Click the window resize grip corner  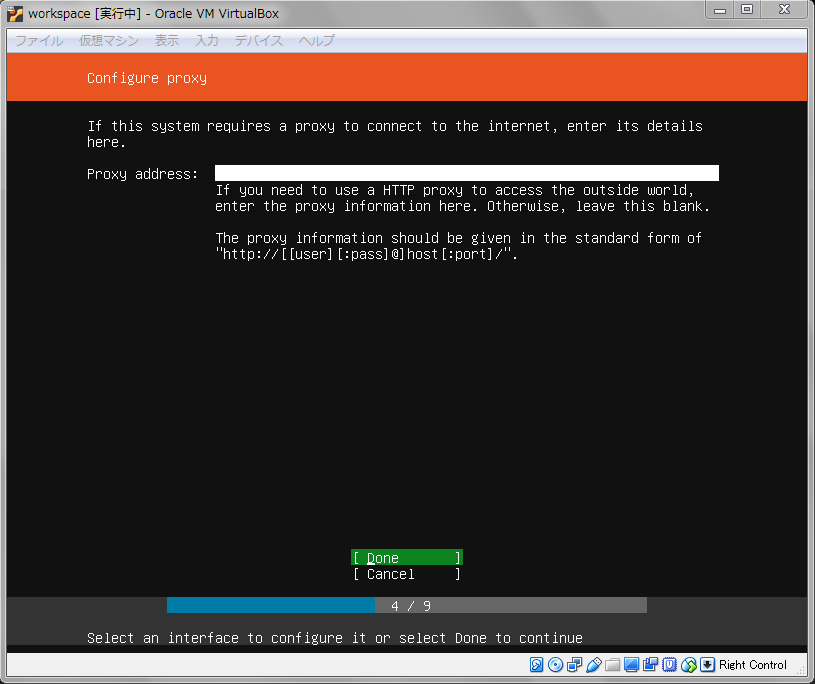(x=801, y=670)
